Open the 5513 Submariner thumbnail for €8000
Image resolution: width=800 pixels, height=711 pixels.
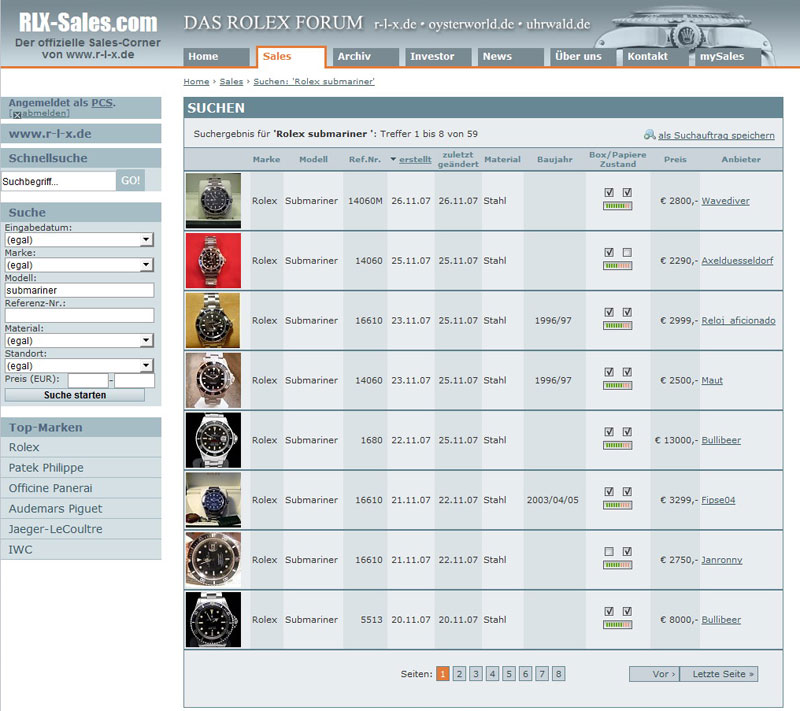tap(213, 620)
